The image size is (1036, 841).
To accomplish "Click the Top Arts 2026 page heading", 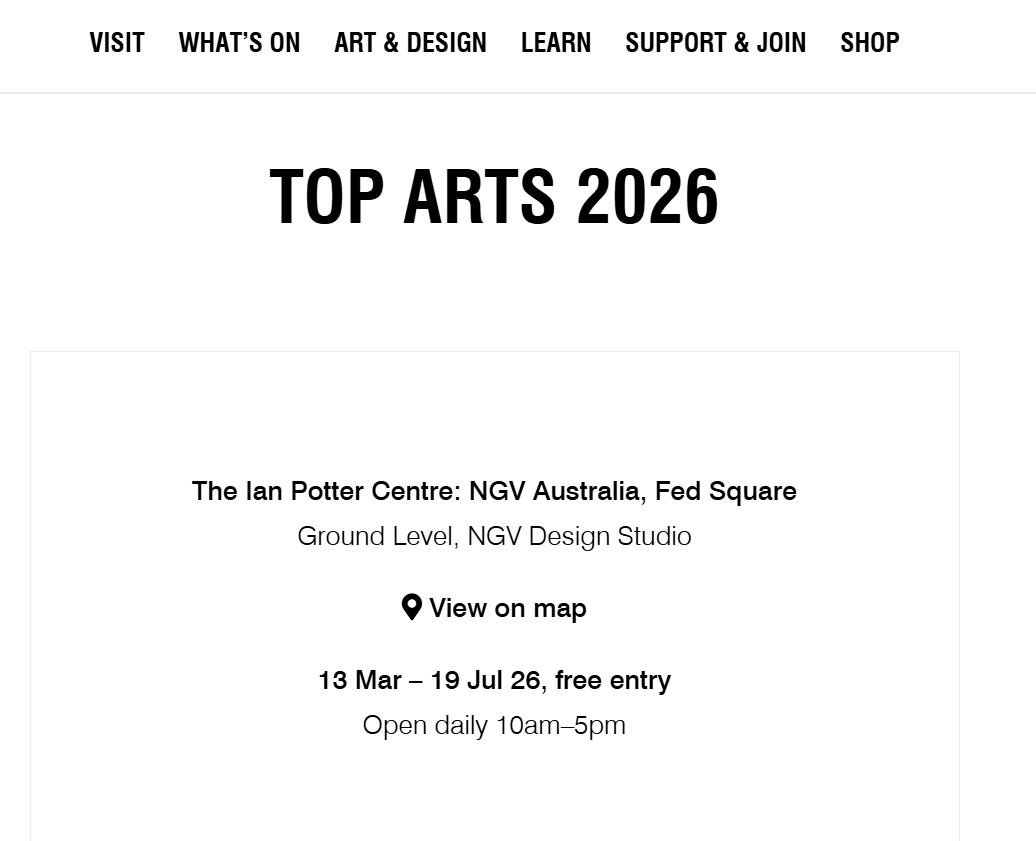I will click(494, 196).
